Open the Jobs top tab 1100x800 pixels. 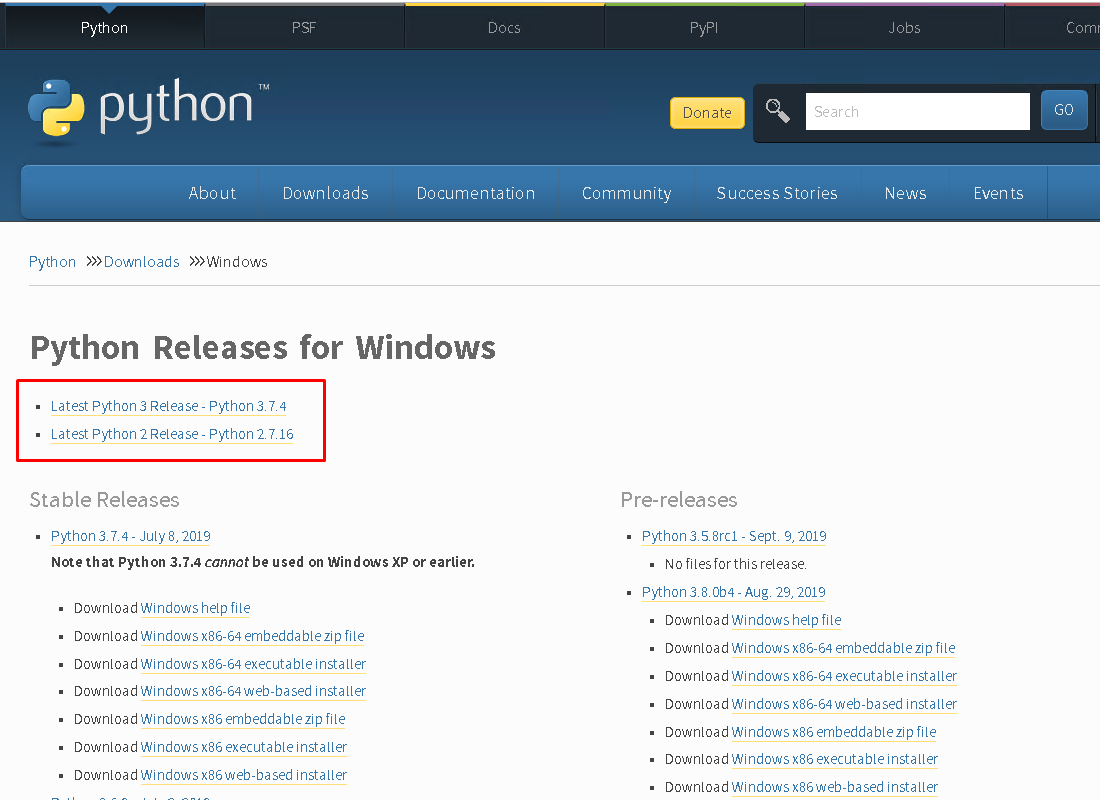pos(904,28)
